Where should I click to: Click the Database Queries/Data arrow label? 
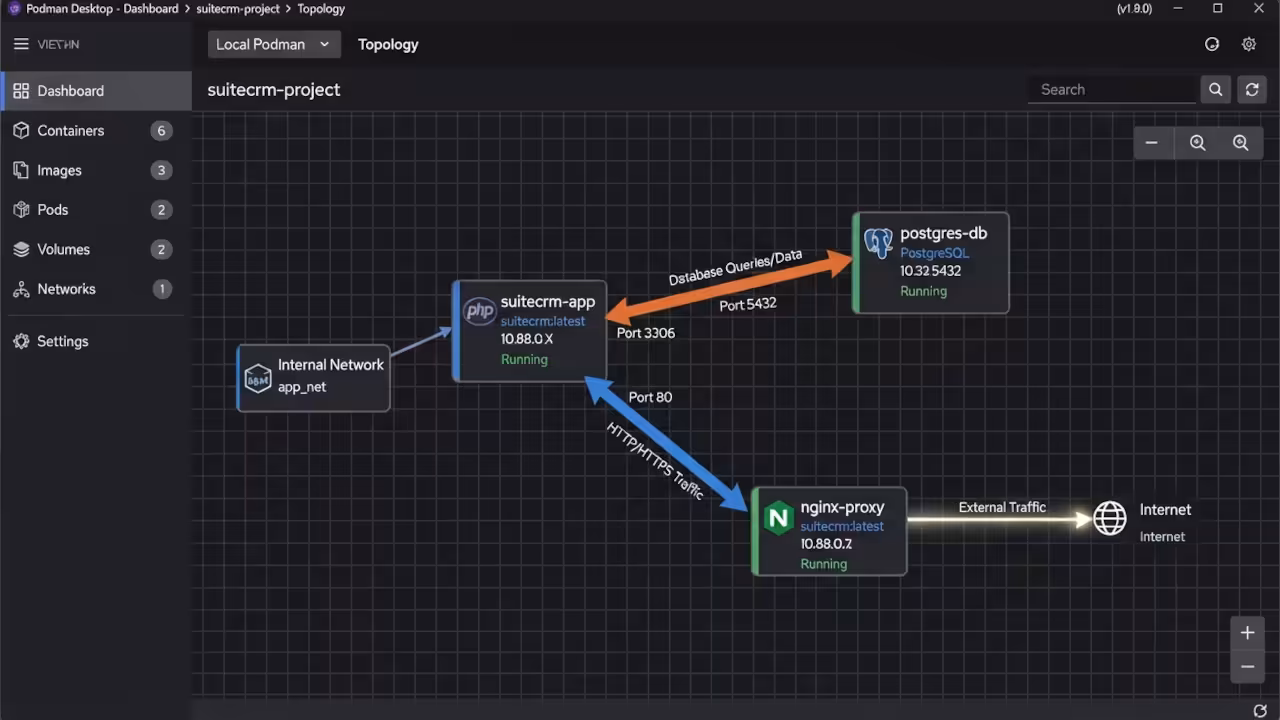(735, 268)
